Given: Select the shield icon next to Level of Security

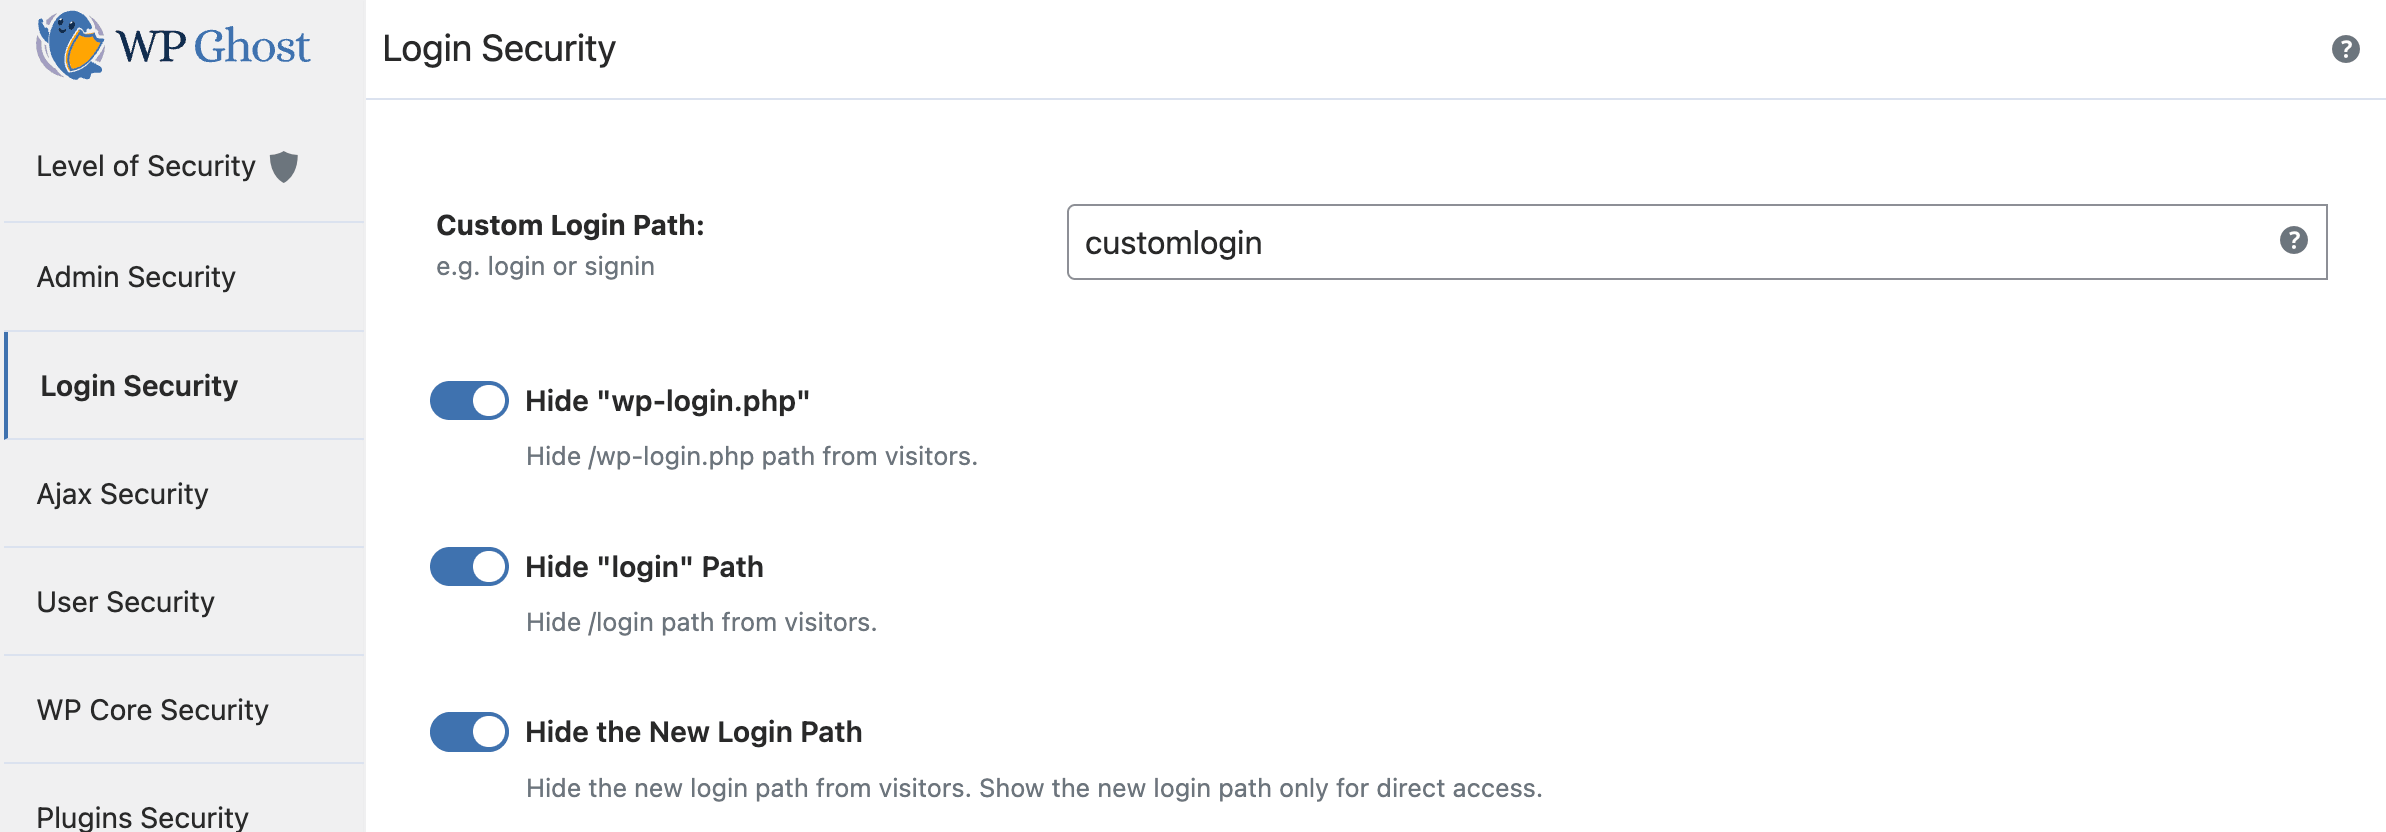Looking at the screenshot, I should tap(286, 166).
